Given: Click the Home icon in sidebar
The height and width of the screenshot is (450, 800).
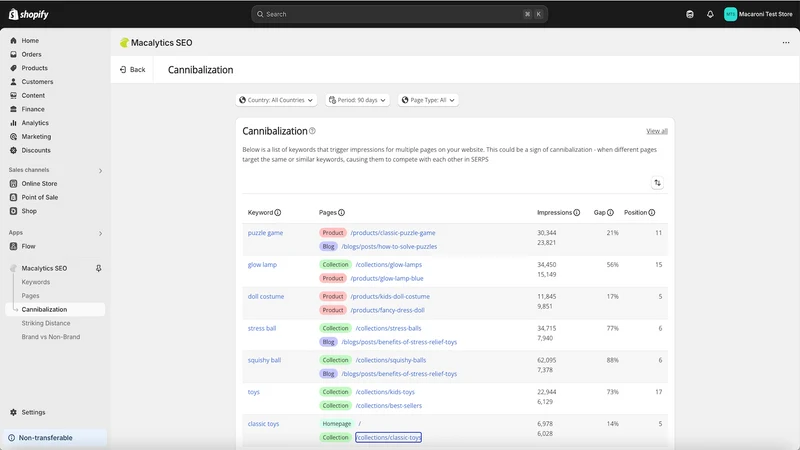Looking at the screenshot, I should click(x=13, y=40).
